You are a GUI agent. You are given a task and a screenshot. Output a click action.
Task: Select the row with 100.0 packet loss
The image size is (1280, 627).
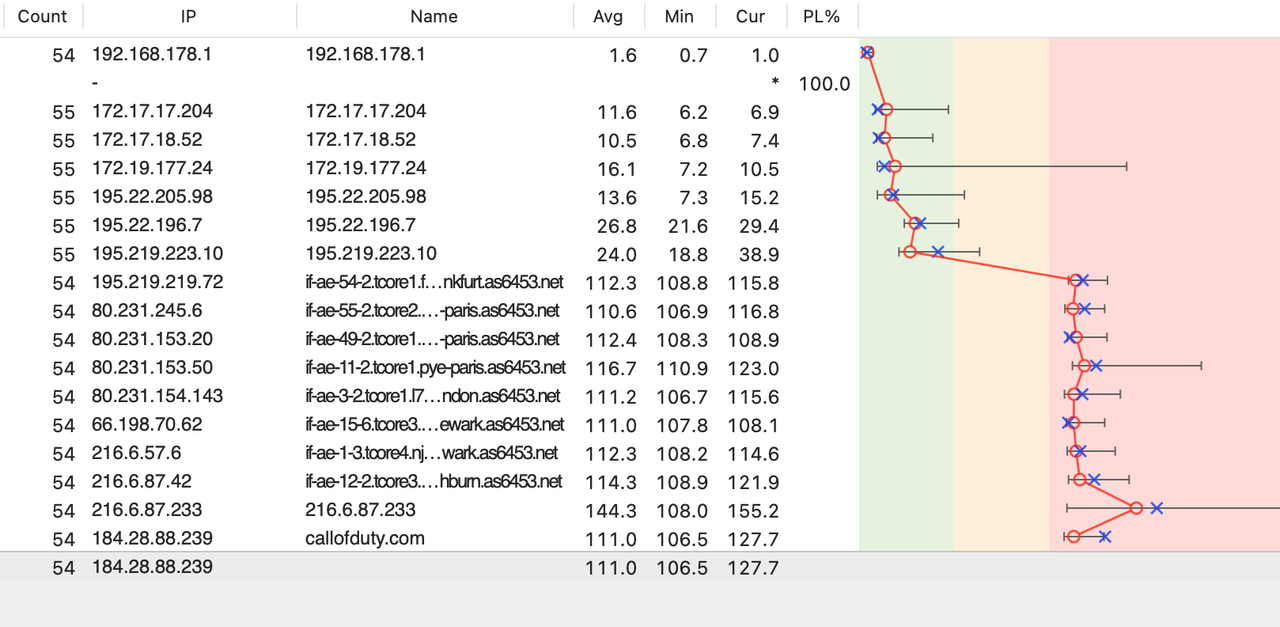pyautogui.click(x=640, y=83)
